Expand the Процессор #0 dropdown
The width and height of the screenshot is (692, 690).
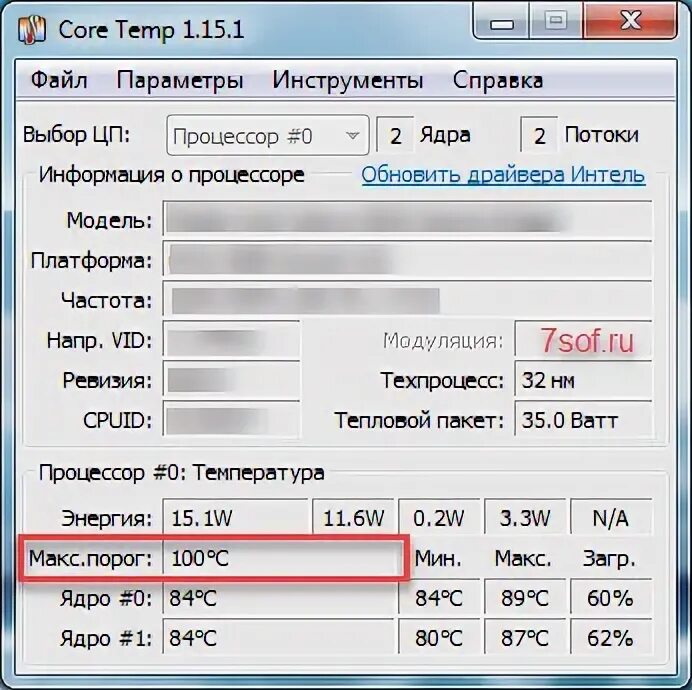pyautogui.click(x=268, y=136)
